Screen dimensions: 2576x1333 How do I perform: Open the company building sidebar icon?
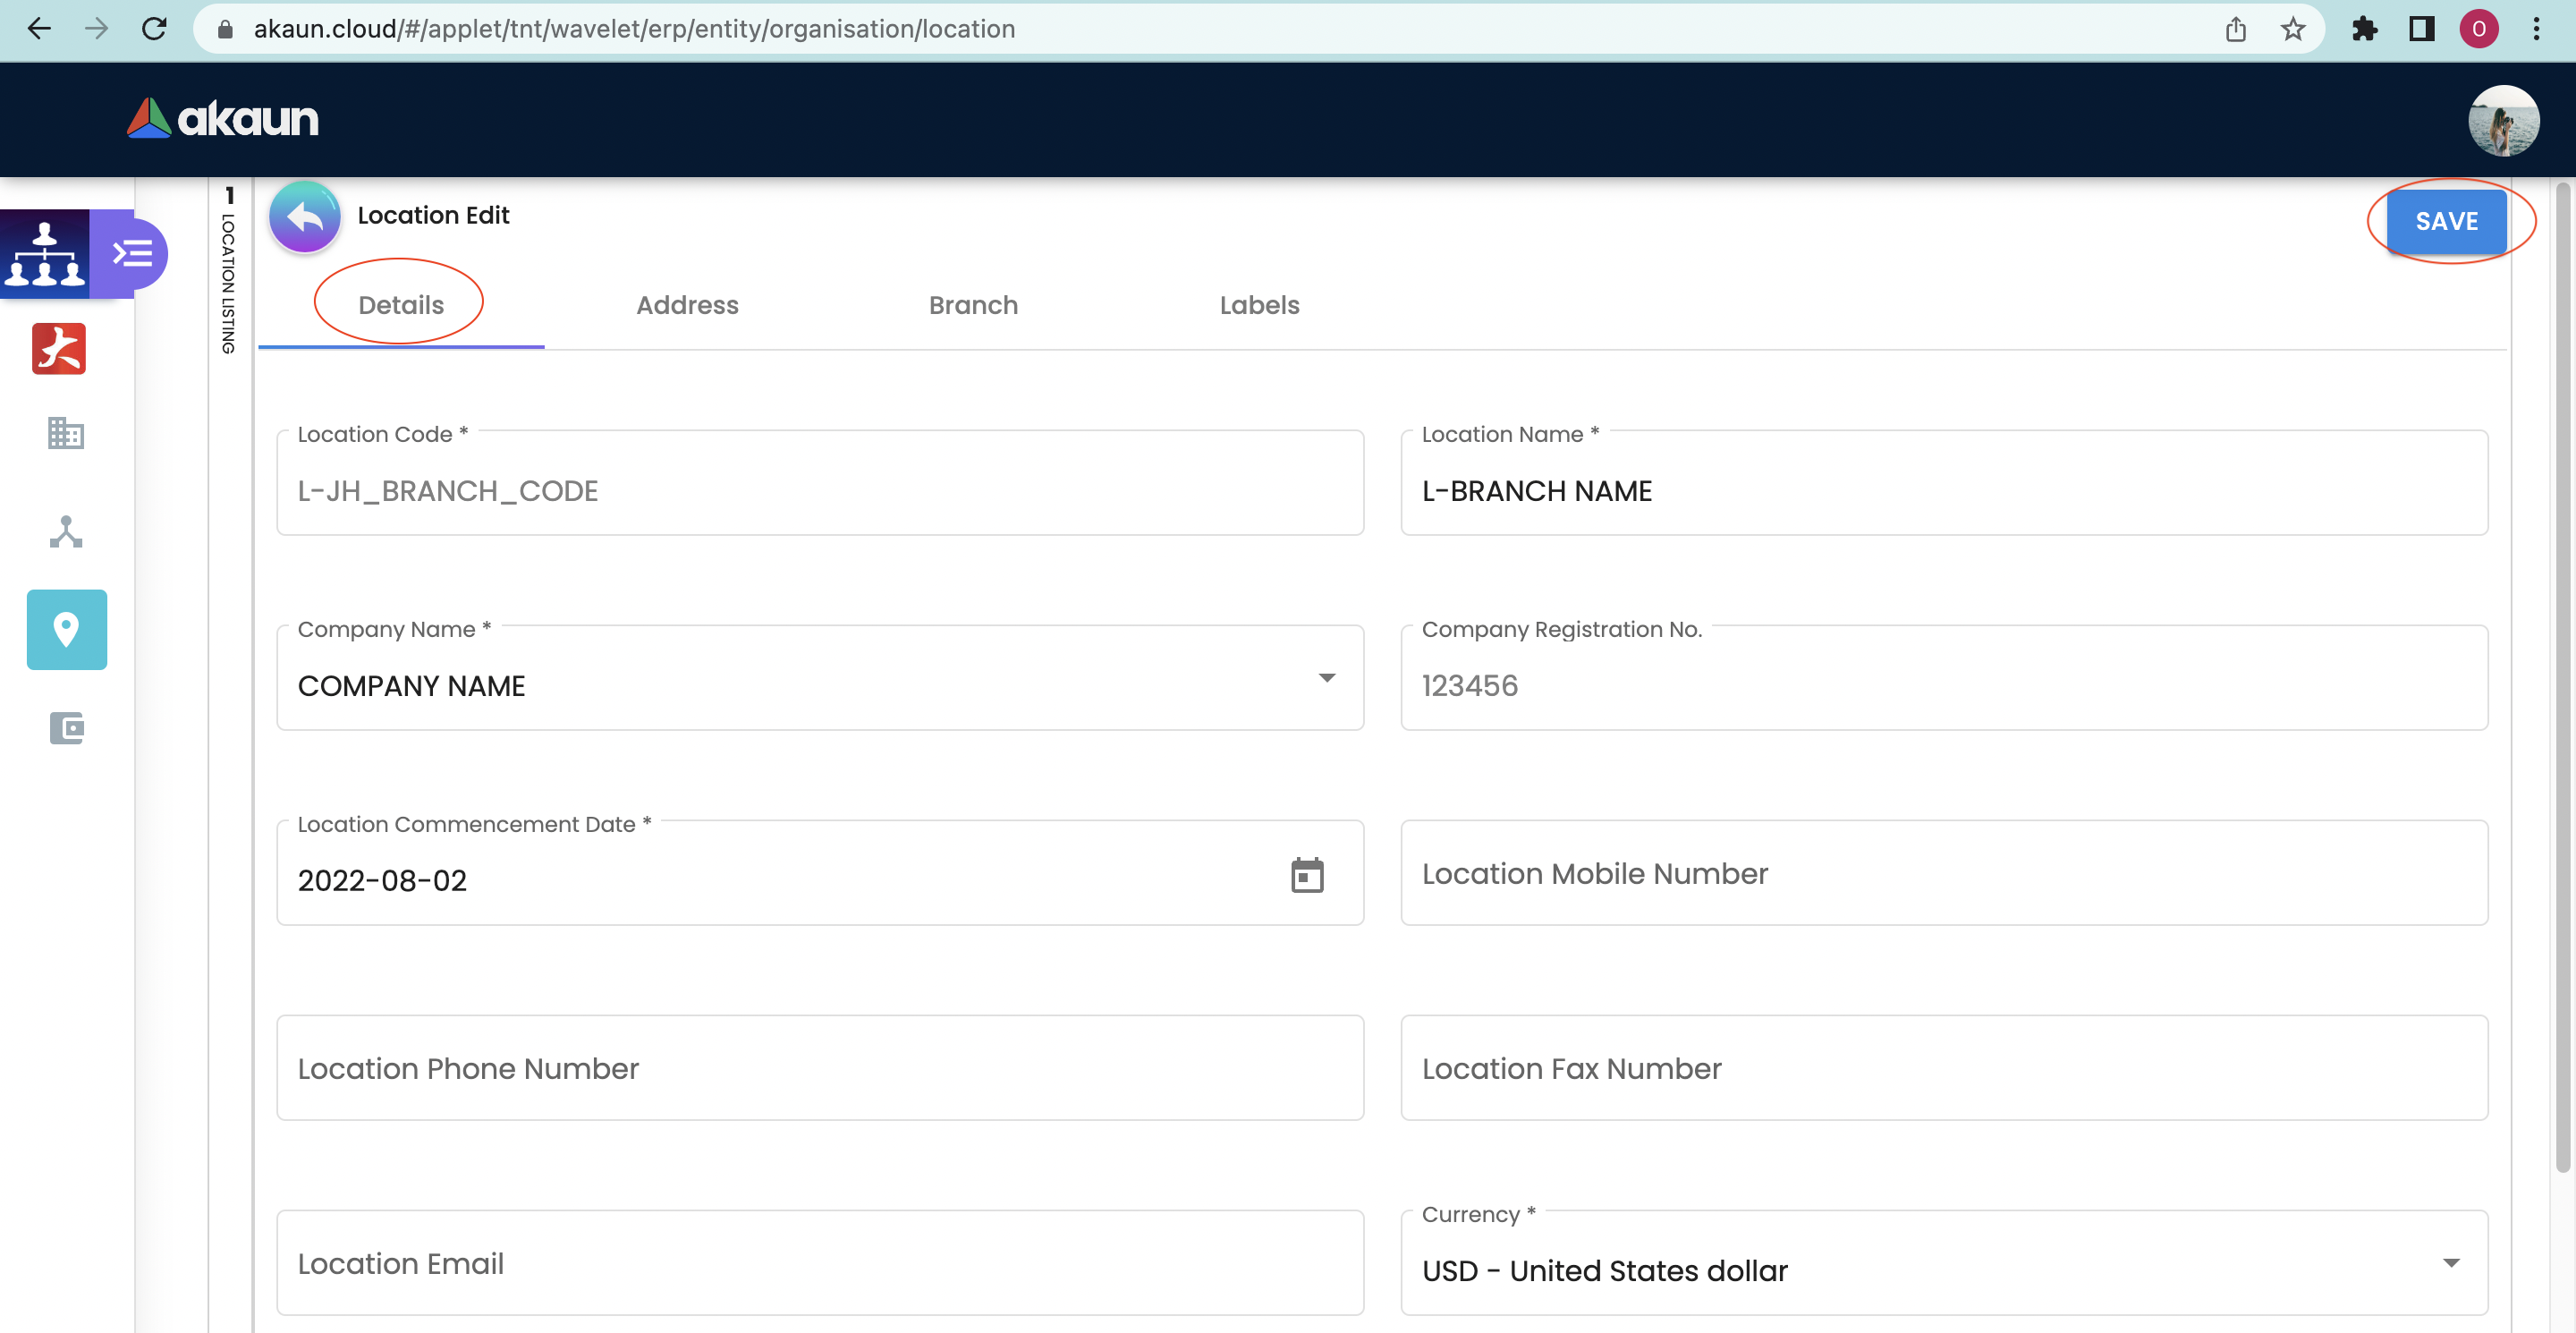66,433
